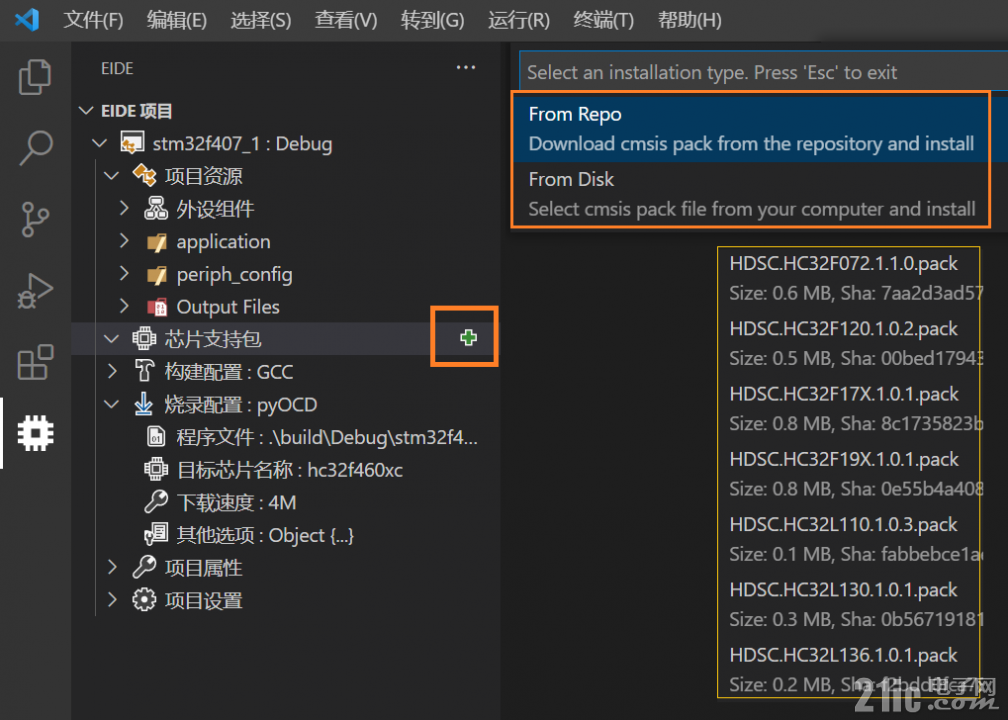
Task: Select HDSC.HC32F072.1.1.0.pack from list
Action: click(x=849, y=278)
